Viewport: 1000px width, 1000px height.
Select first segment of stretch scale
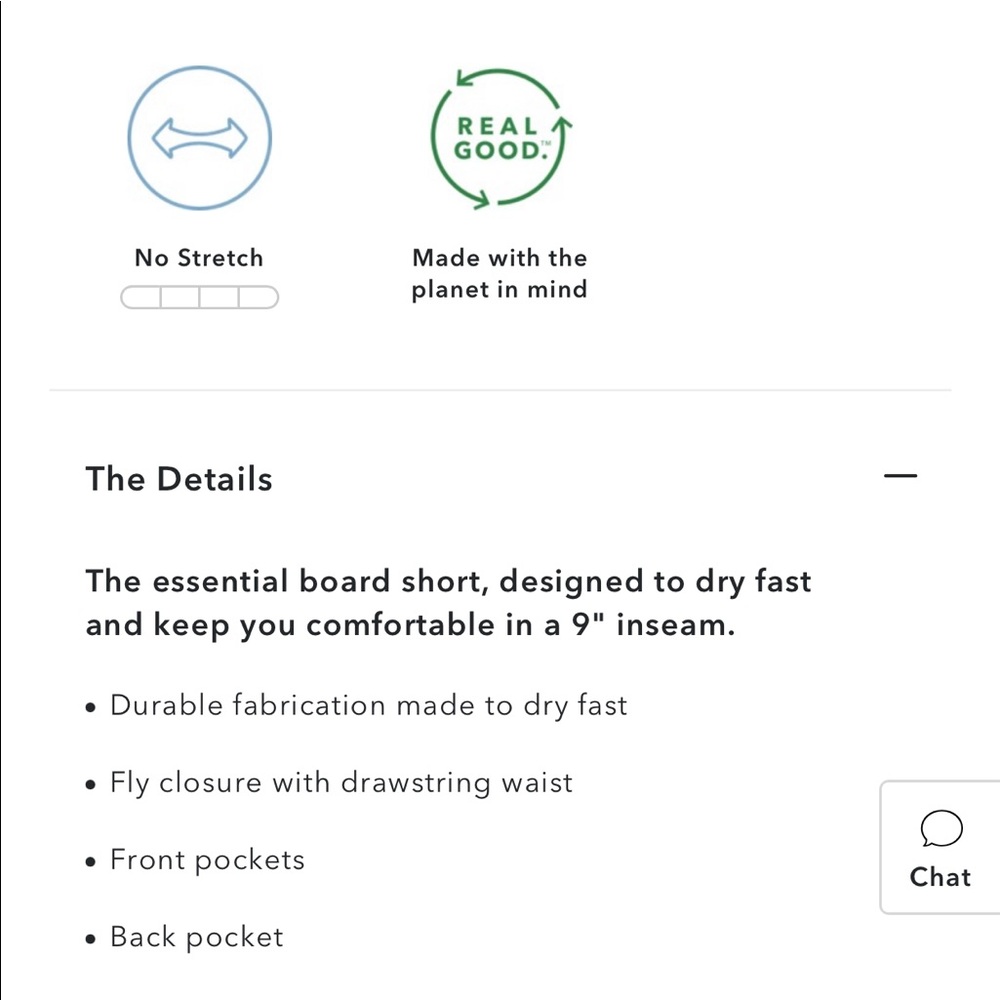141,297
